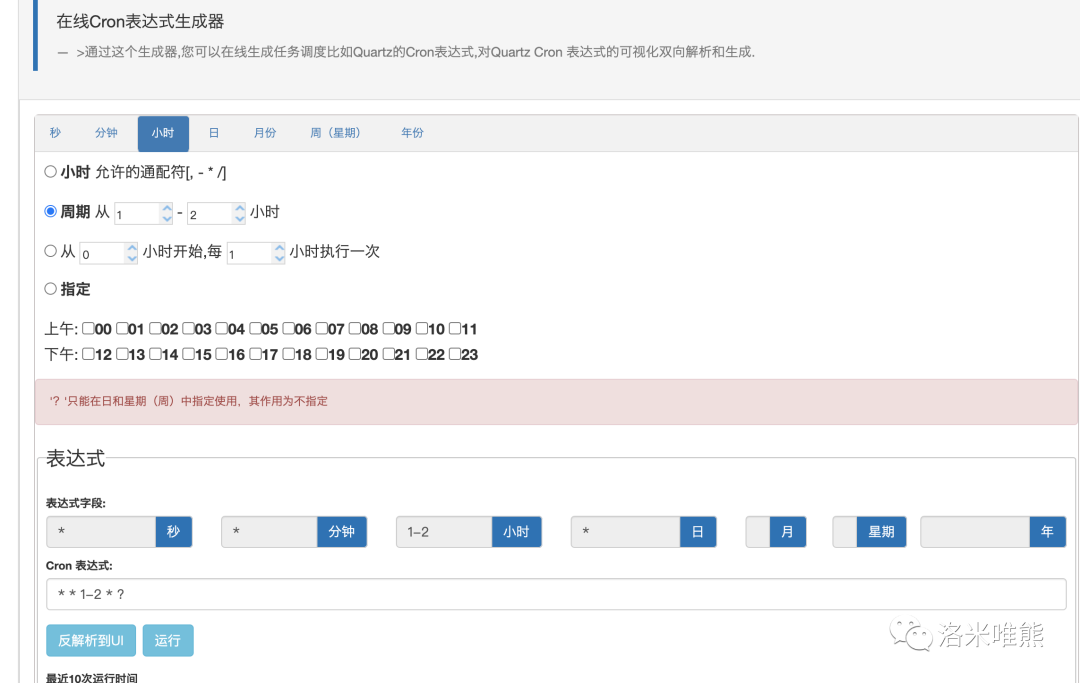Switch to the 周（星期）tab
Viewport: 1080px width, 683px height.
[335, 133]
